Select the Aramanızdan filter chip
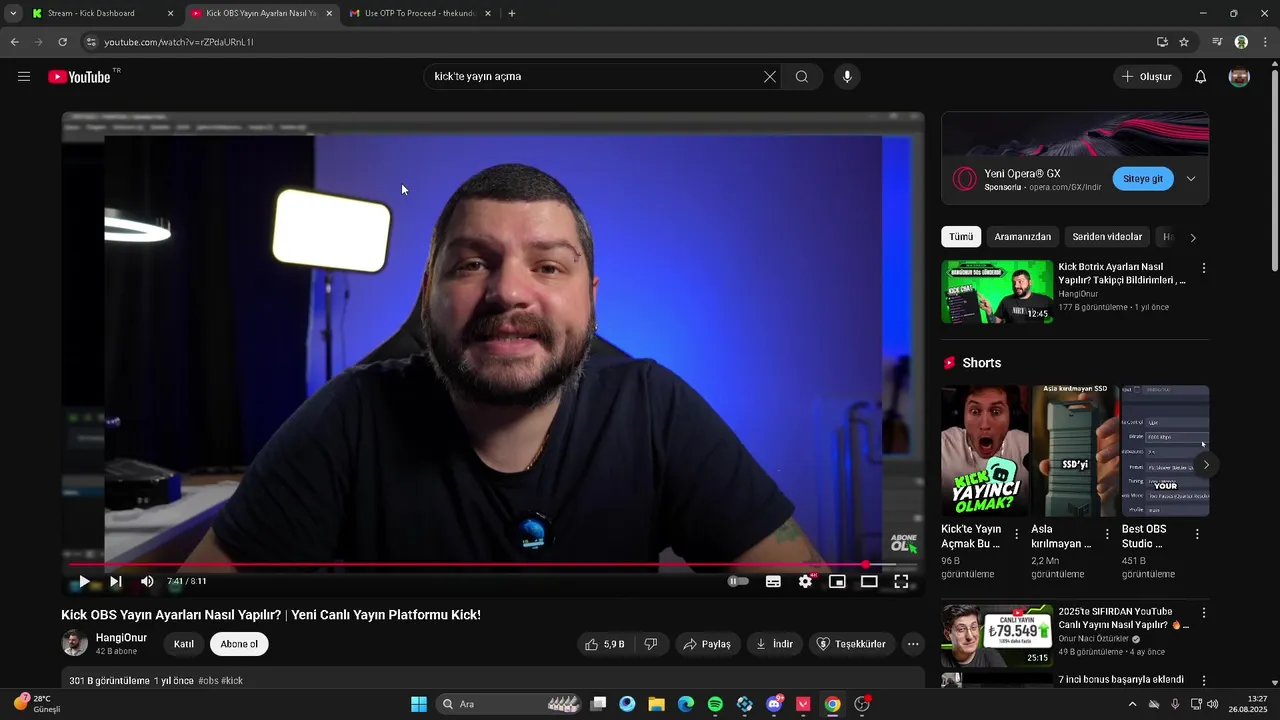Screen dimensions: 1280x720 [1022, 237]
